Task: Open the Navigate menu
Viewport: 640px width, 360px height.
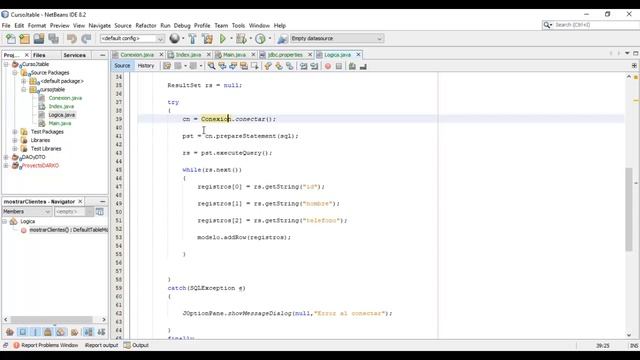Action: pos(100,25)
